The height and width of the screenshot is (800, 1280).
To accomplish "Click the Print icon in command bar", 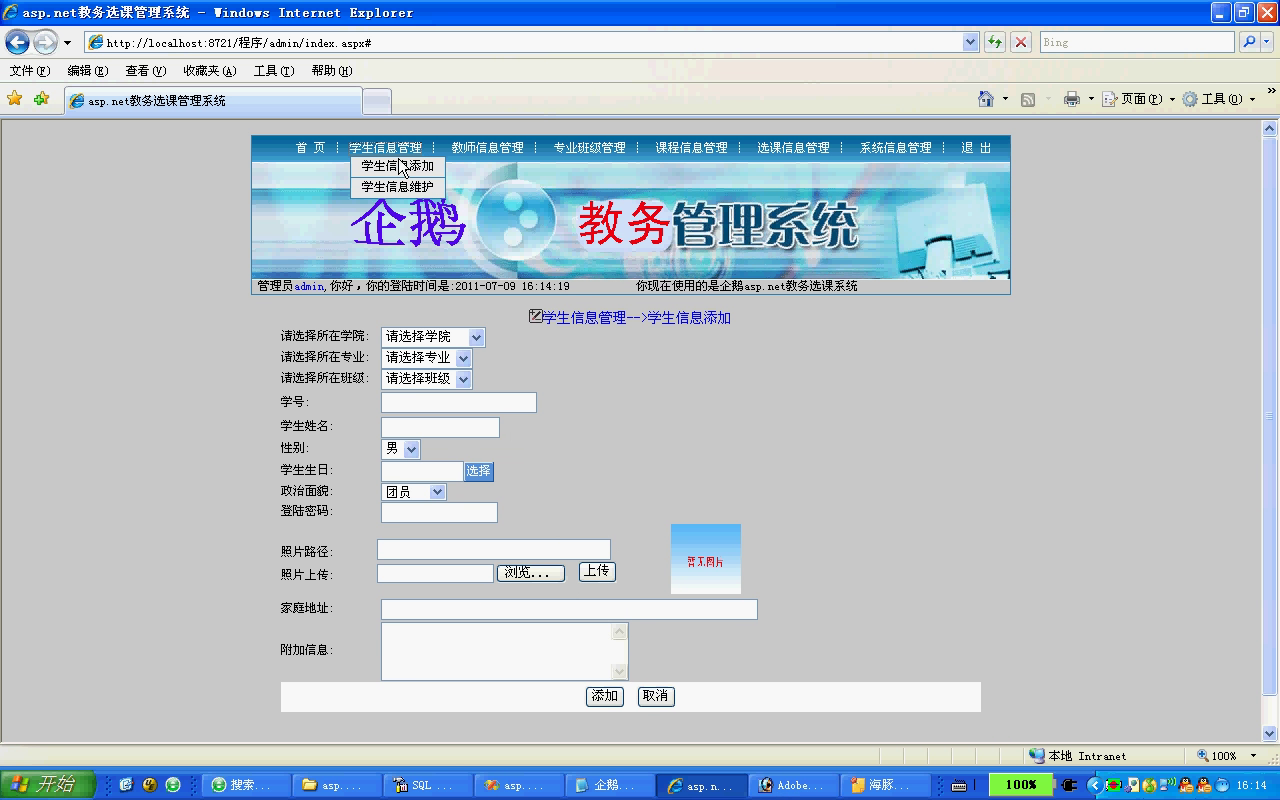I will coord(1072,99).
